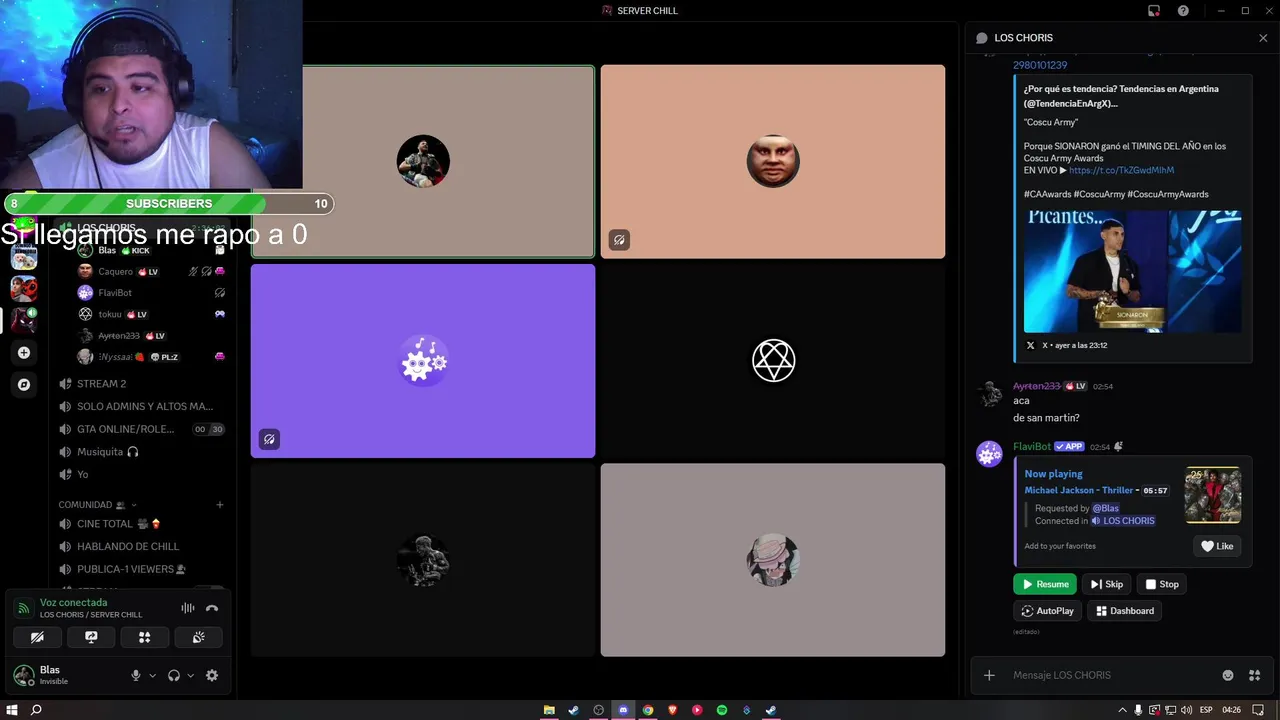Open the FlaviBot Dashboard button
Image resolution: width=1280 pixels, height=720 pixels.
click(x=1125, y=611)
